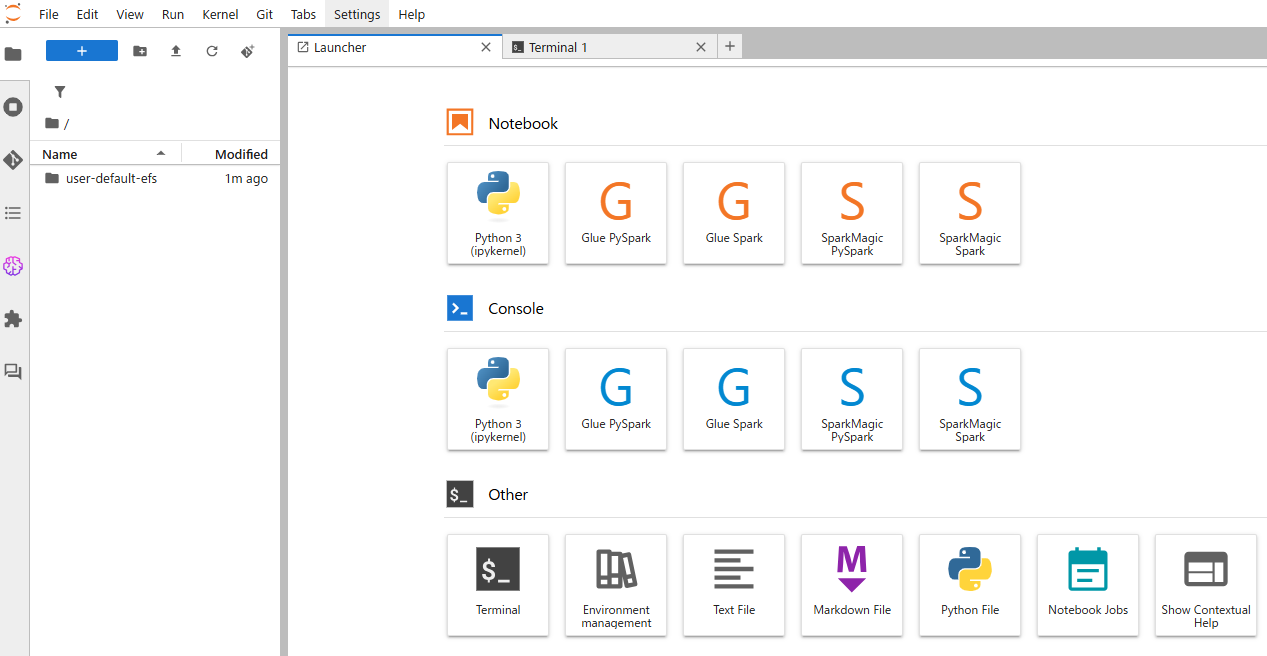Show the Table of Contents panel
This screenshot has height=656, width=1267.
[x=13, y=213]
